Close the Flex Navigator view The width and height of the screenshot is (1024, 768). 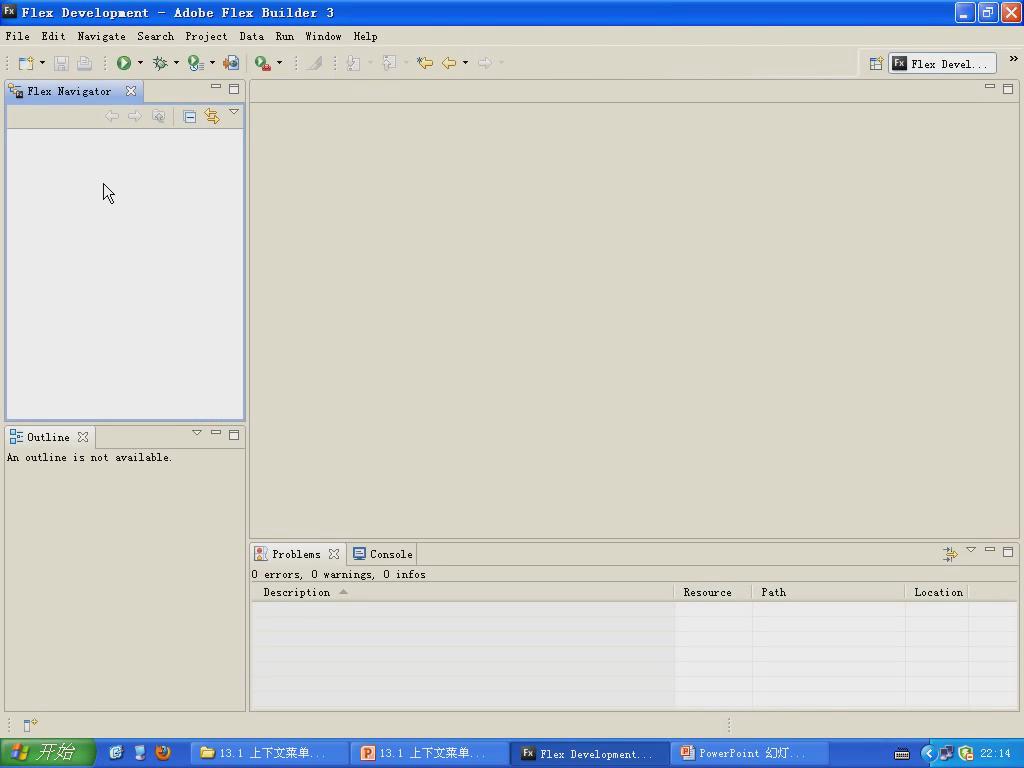pos(131,91)
